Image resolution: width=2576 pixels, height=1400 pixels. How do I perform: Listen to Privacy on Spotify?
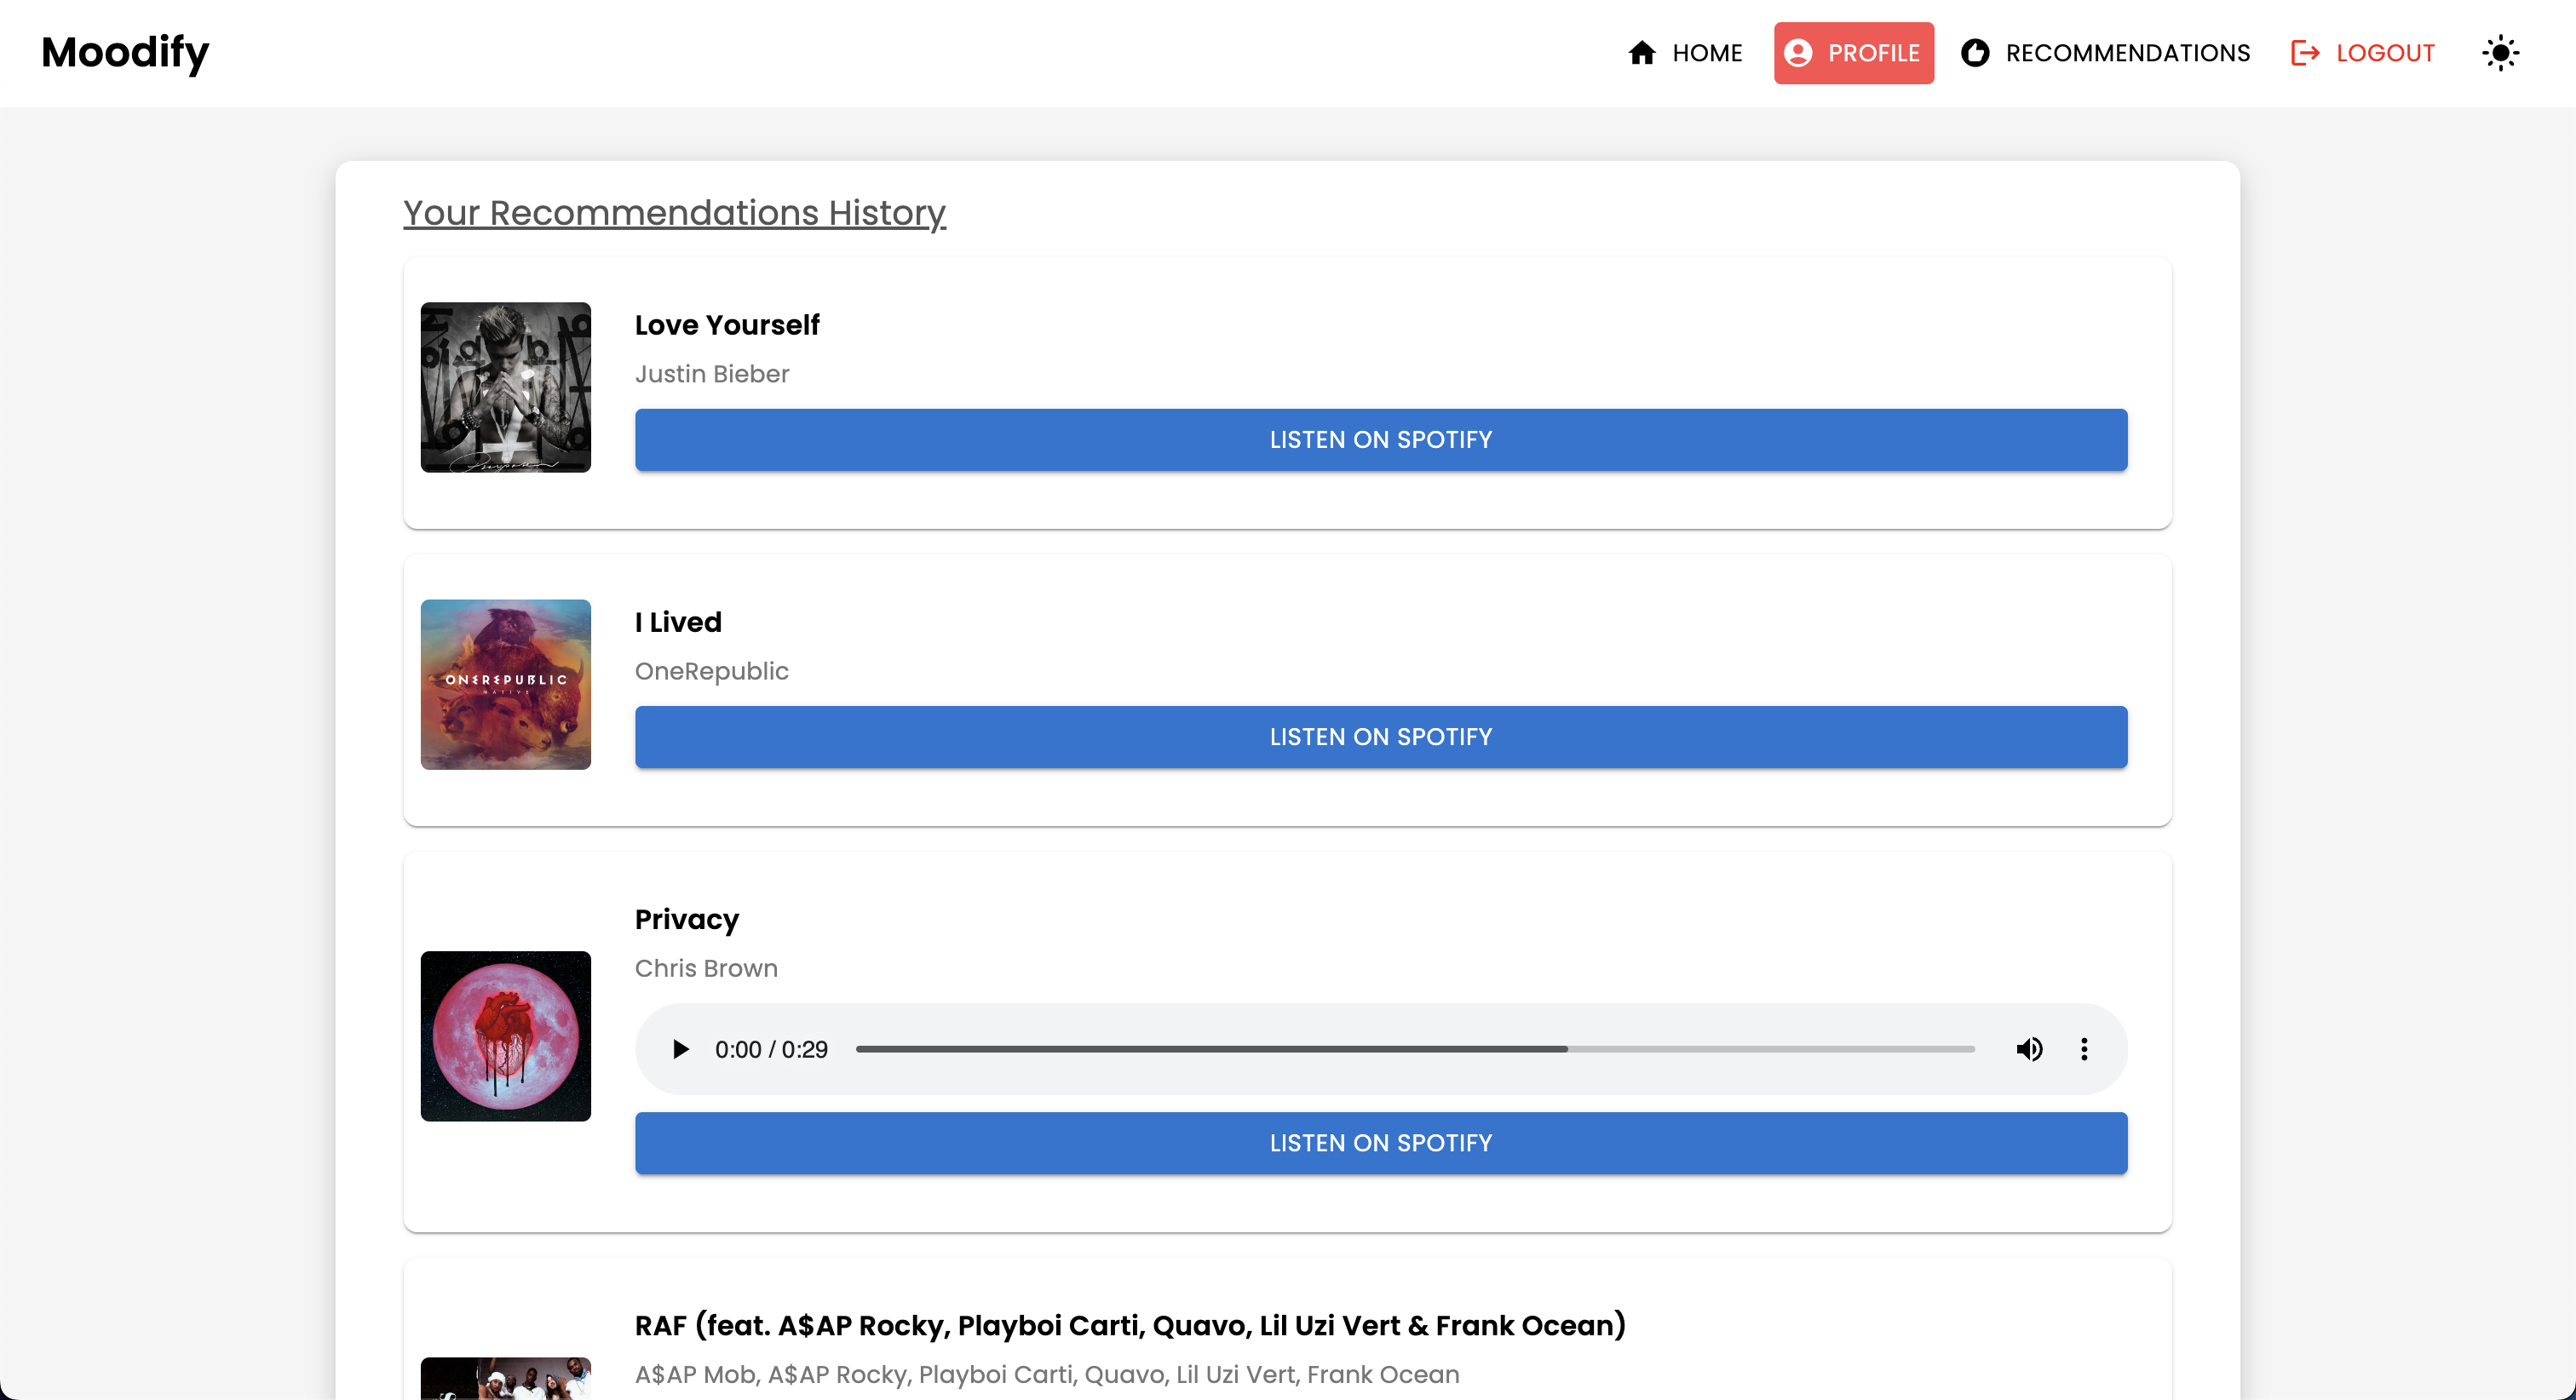click(1380, 1143)
